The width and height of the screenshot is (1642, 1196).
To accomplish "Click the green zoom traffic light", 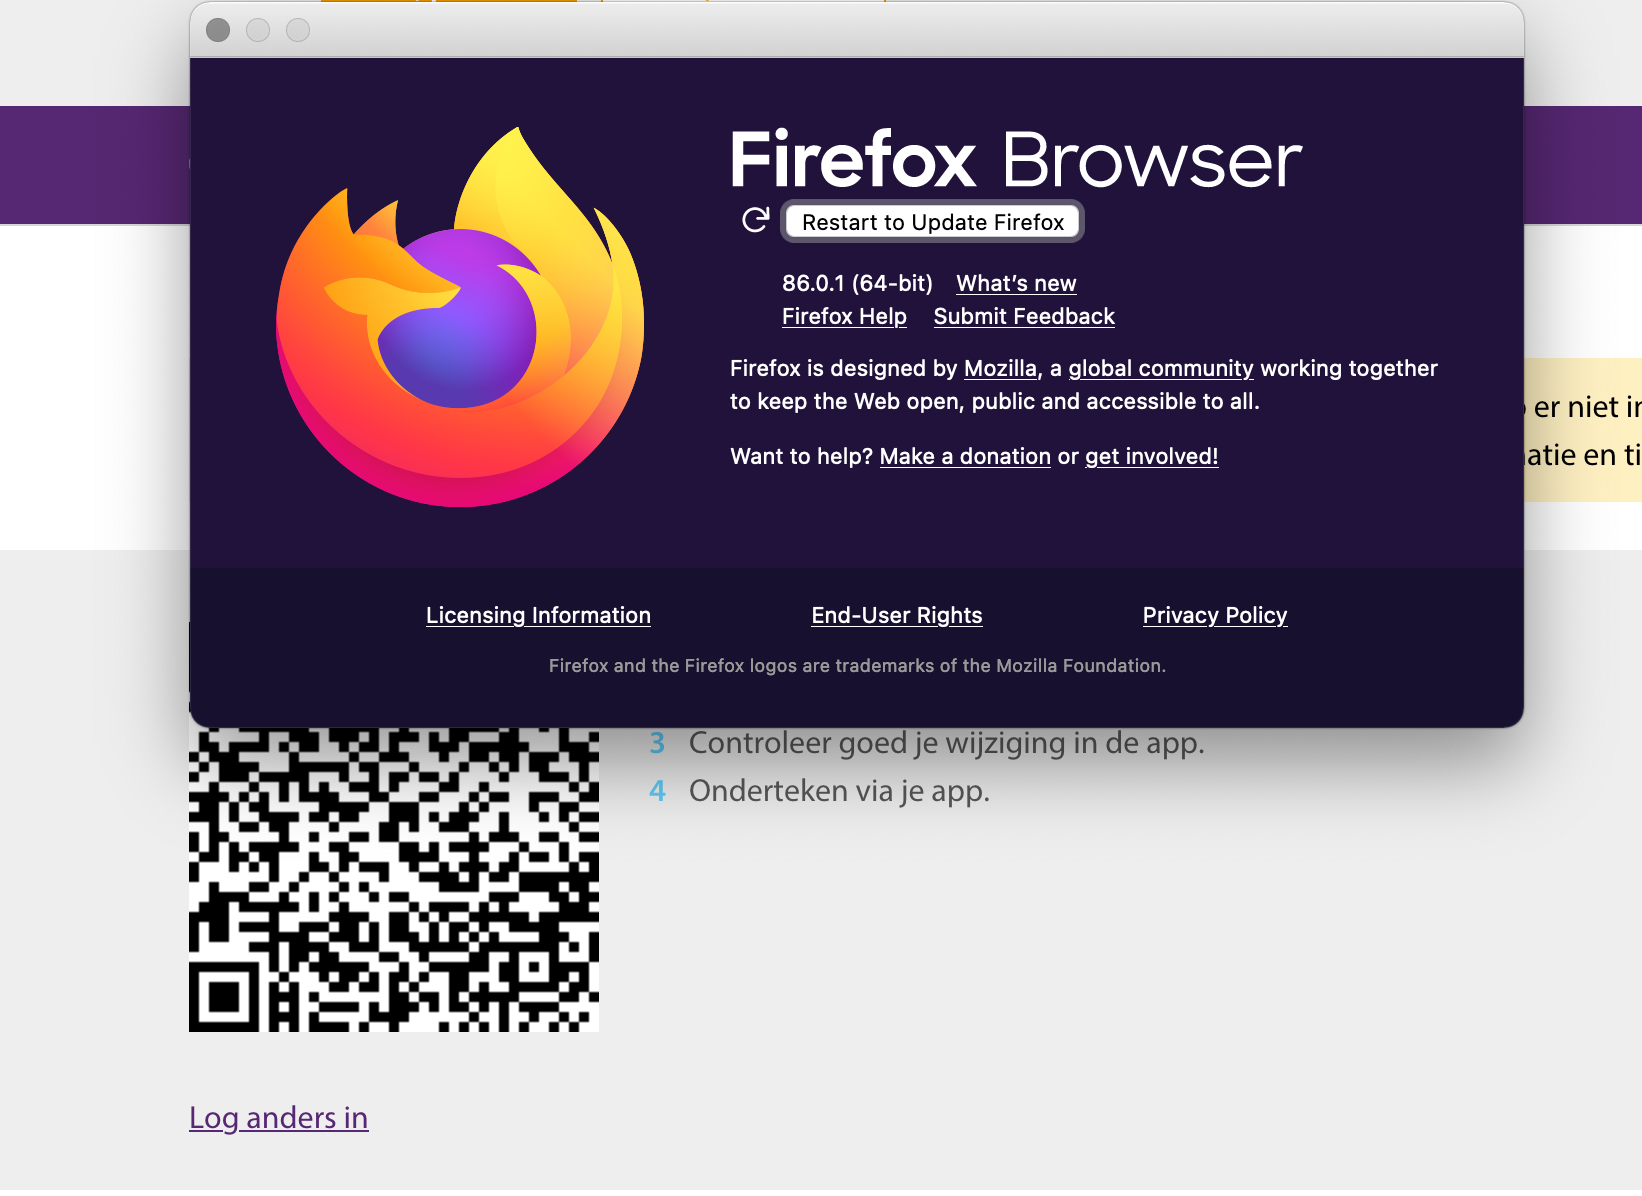I will tap(297, 30).
